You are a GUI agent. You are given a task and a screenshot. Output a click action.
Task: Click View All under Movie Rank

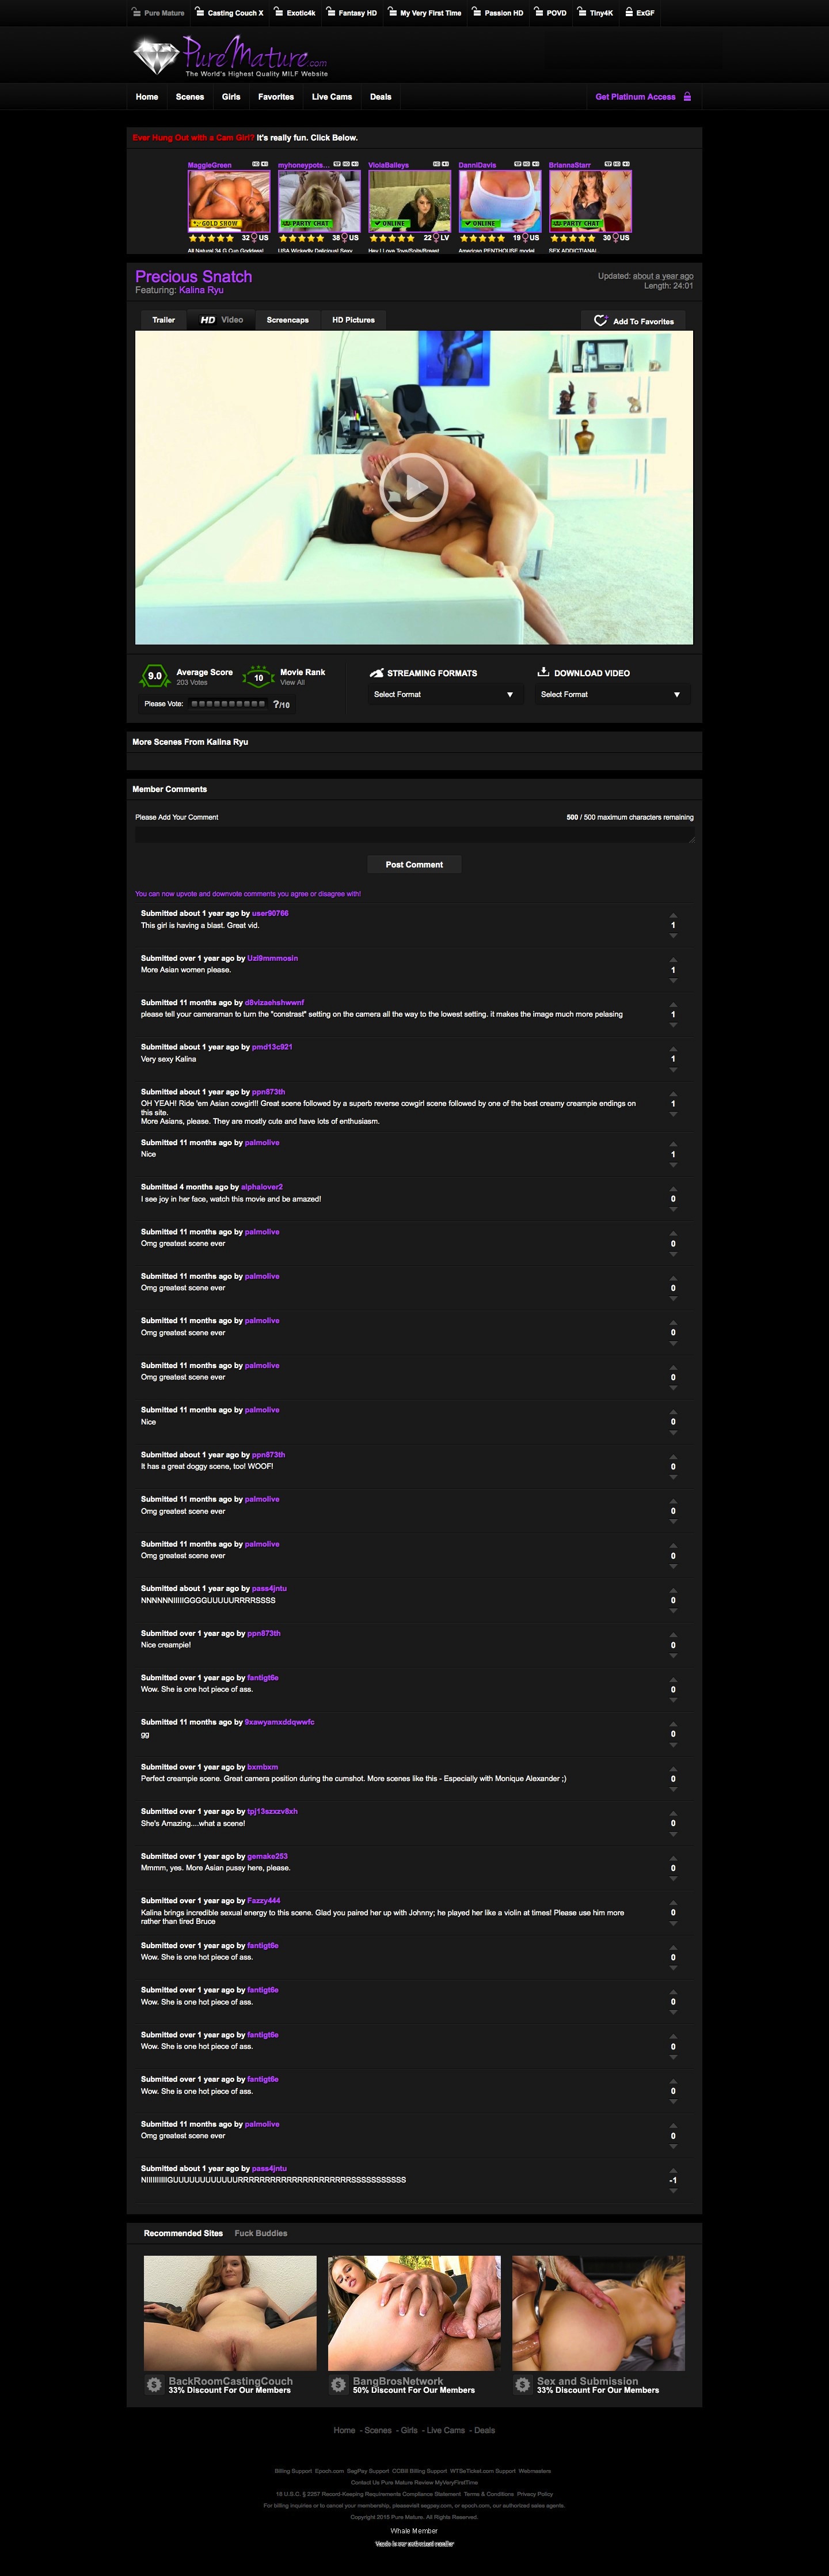292,682
